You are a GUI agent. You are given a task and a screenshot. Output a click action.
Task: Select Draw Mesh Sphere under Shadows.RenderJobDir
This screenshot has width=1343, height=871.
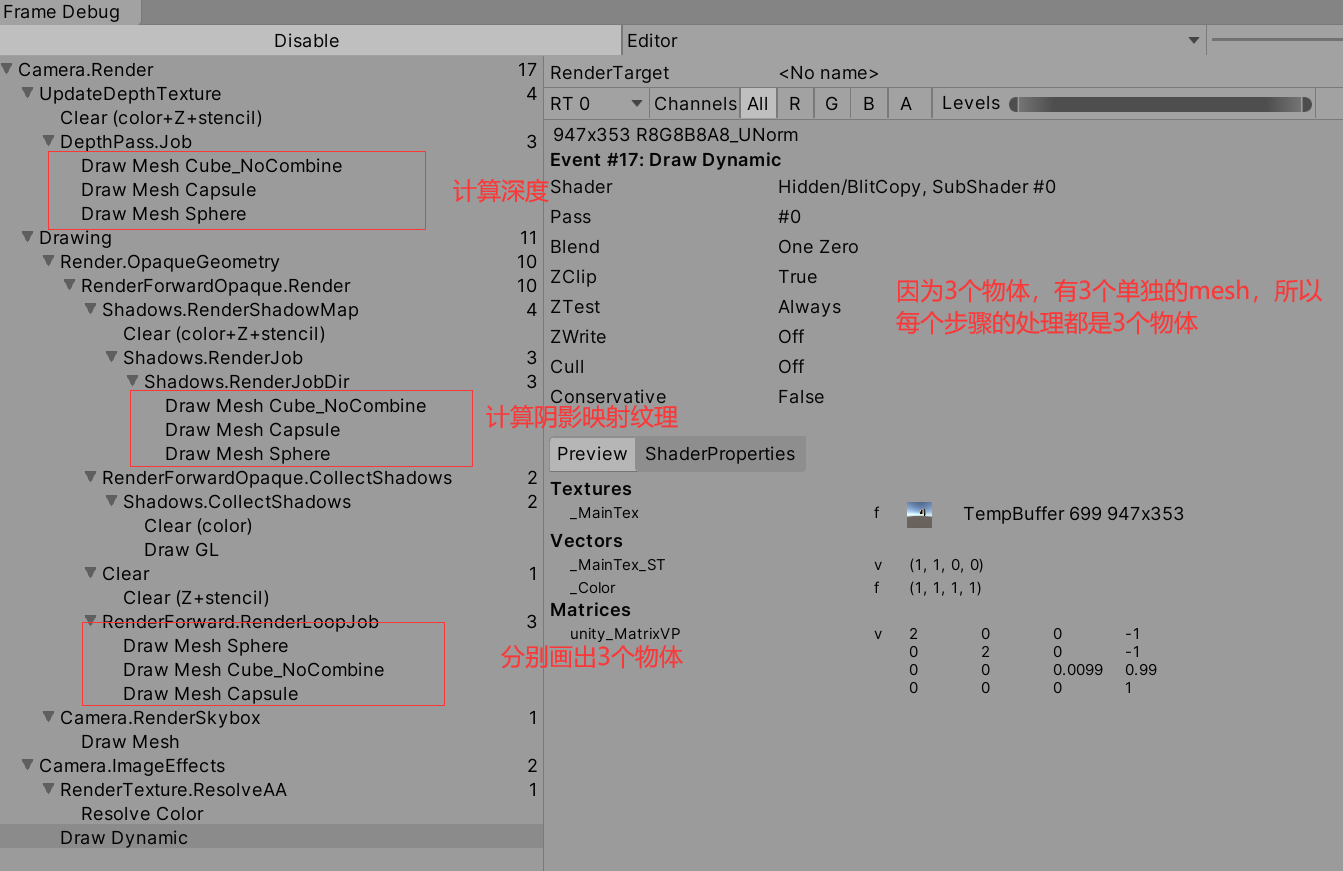point(247,454)
